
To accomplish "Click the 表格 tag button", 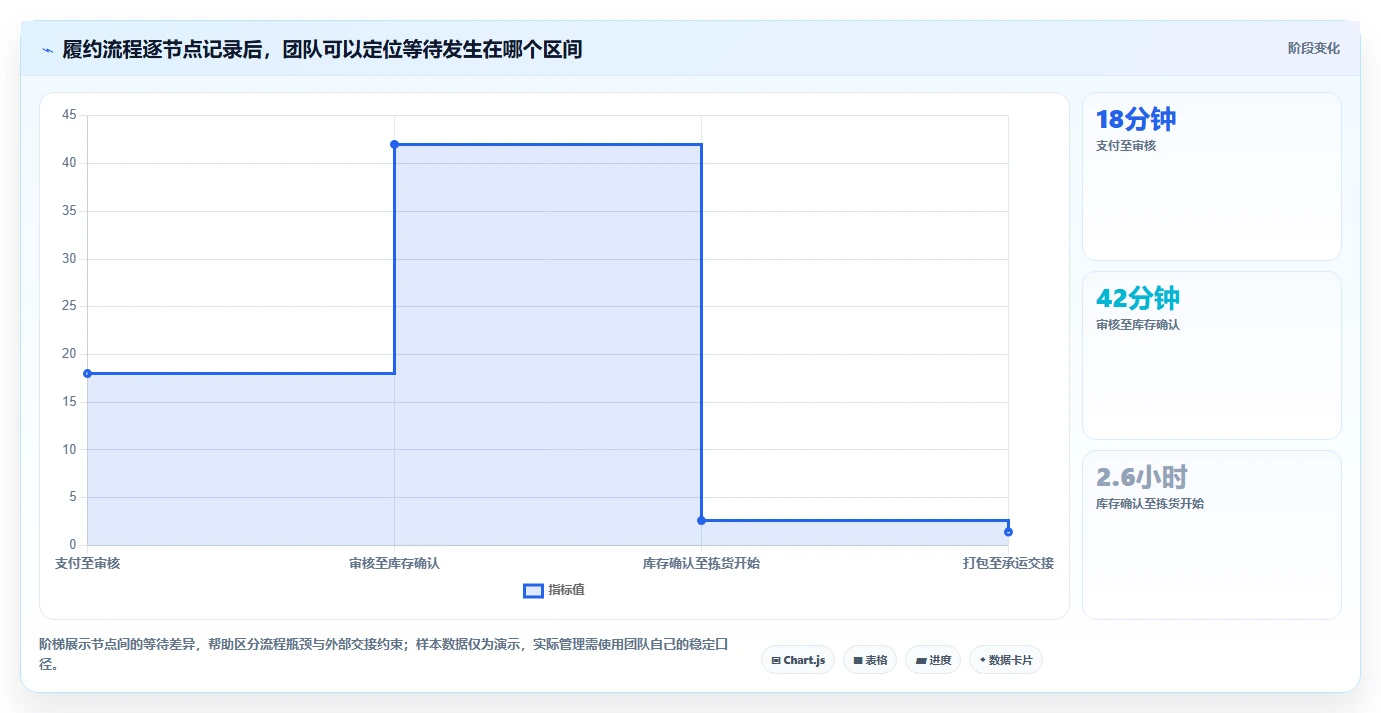I will coord(870,660).
